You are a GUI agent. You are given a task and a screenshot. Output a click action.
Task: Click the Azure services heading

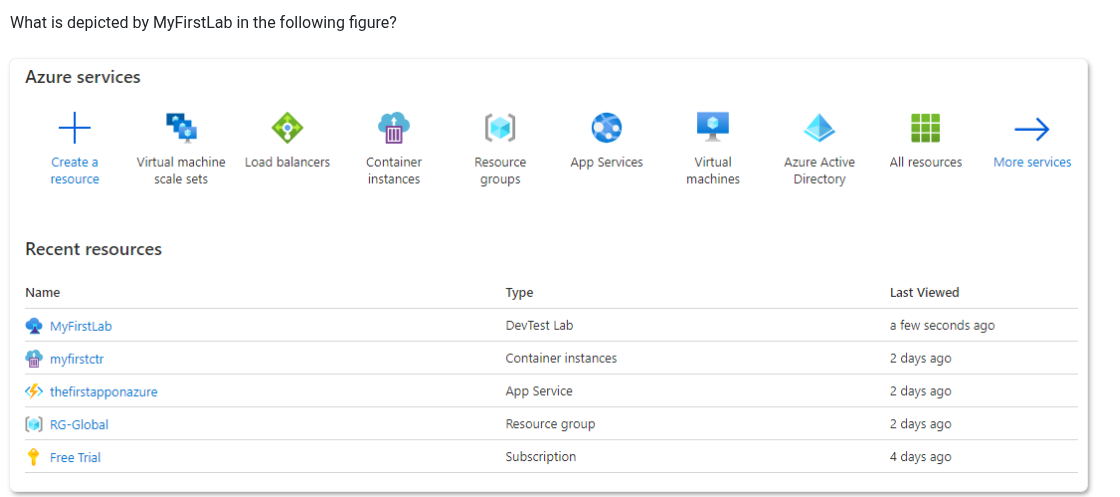point(83,76)
